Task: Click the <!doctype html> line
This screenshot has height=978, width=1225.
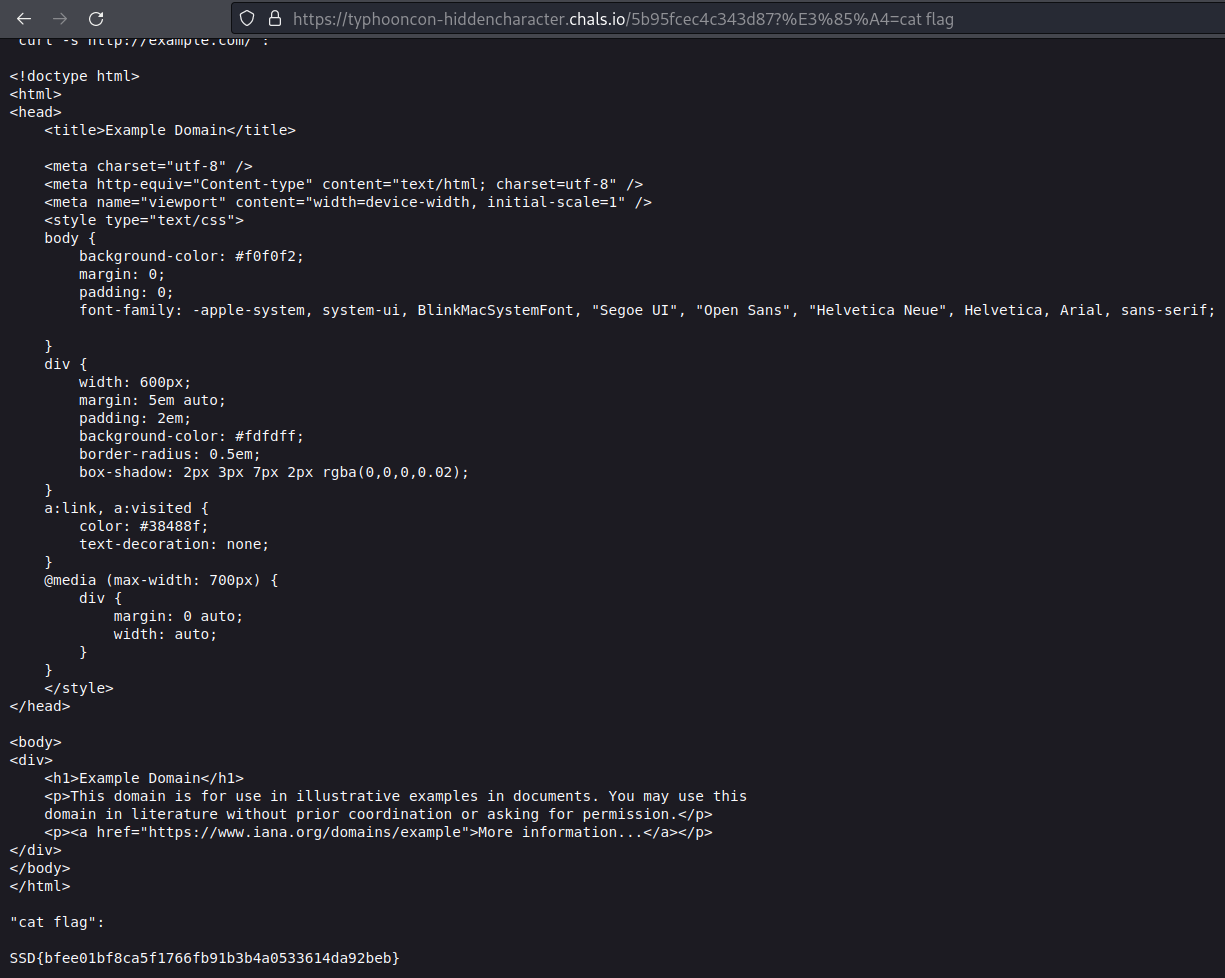Action: click(74, 76)
